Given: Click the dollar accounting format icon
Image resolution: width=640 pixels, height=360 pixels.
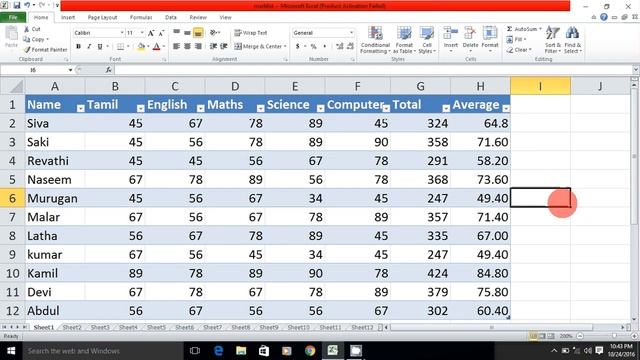Looking at the screenshot, I should tap(298, 47).
